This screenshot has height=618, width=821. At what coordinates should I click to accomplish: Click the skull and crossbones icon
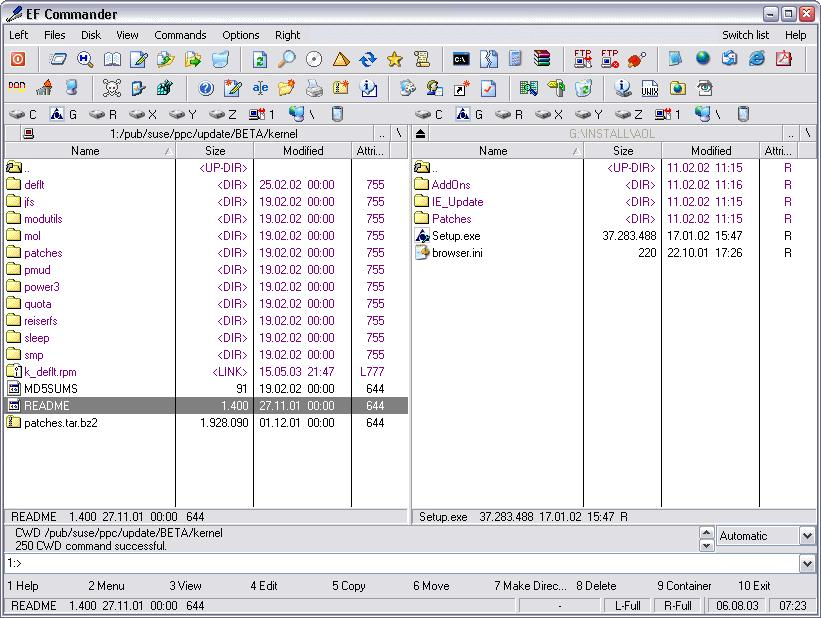click(112, 88)
